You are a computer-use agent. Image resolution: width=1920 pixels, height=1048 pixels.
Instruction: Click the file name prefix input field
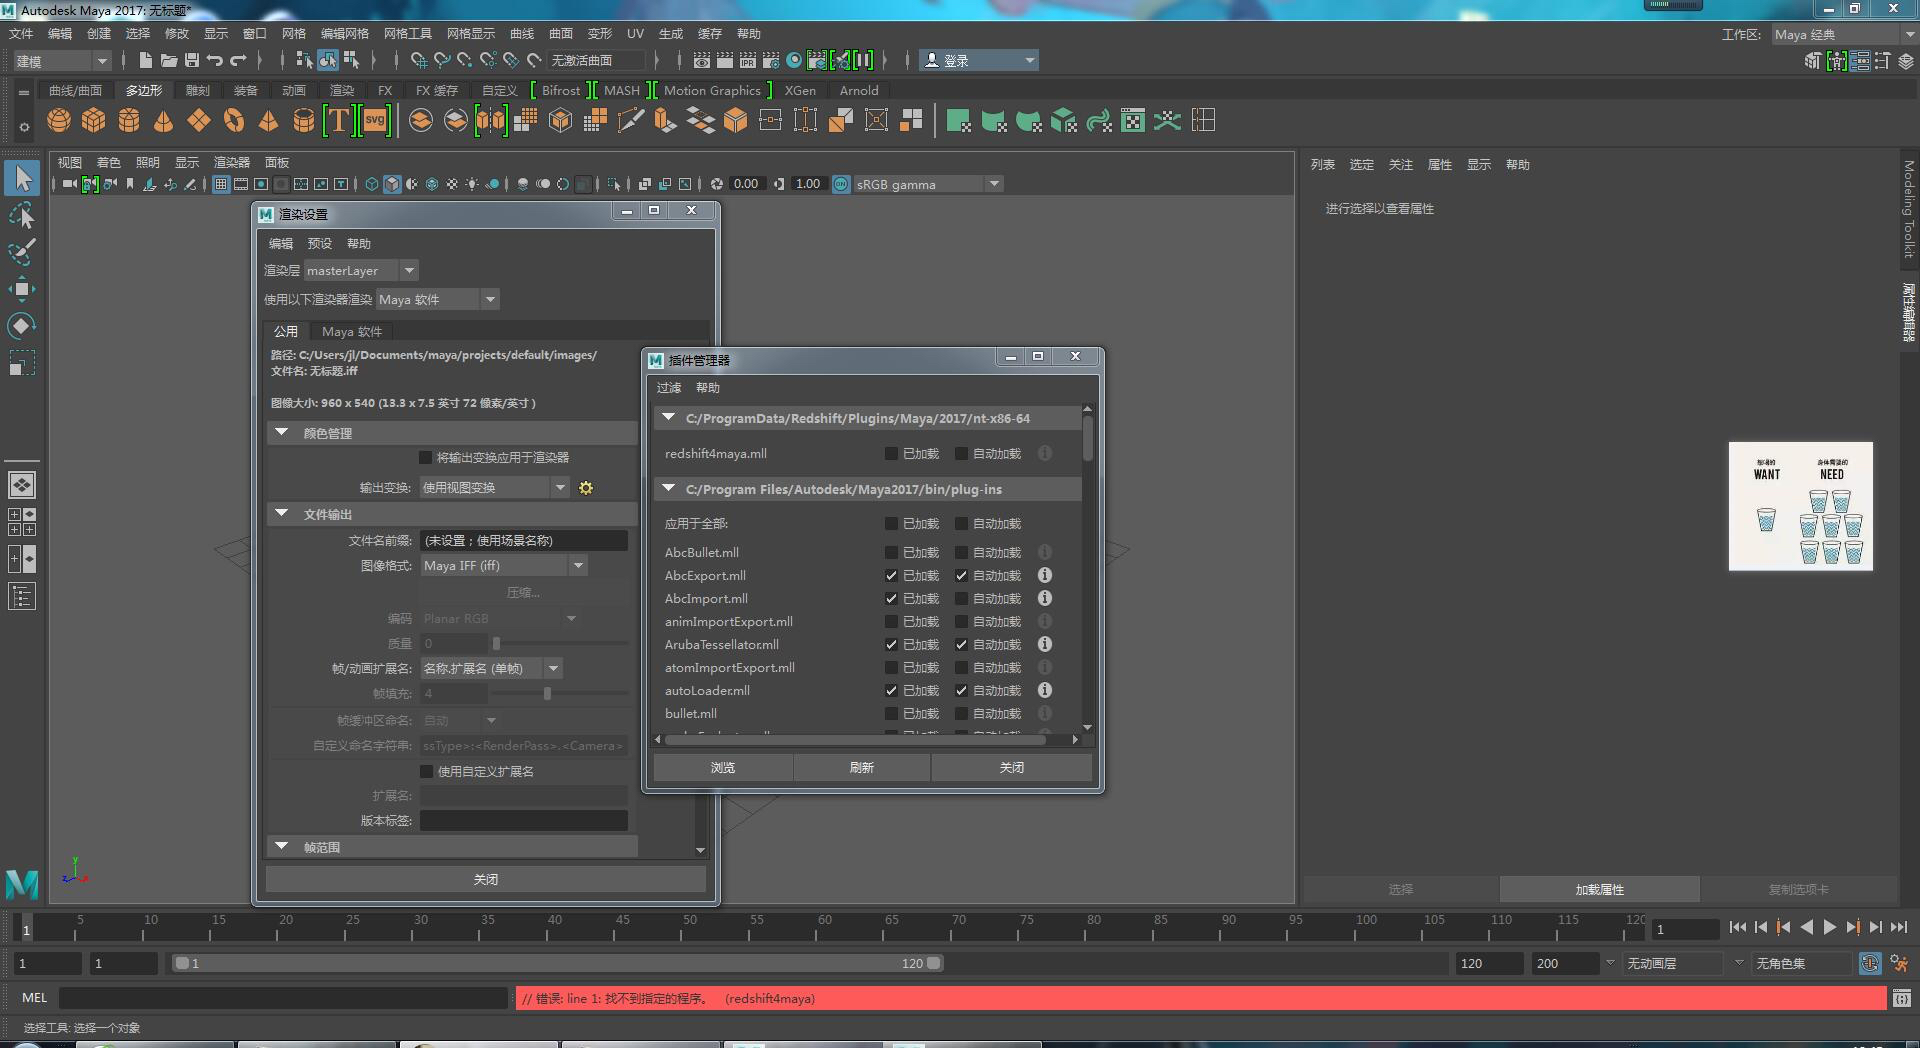[x=523, y=541]
